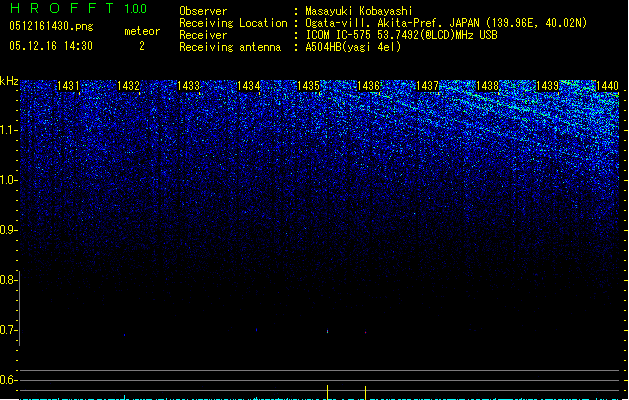
Task: Click the date stamp 05.12.16 14:30
Action: click(51, 46)
